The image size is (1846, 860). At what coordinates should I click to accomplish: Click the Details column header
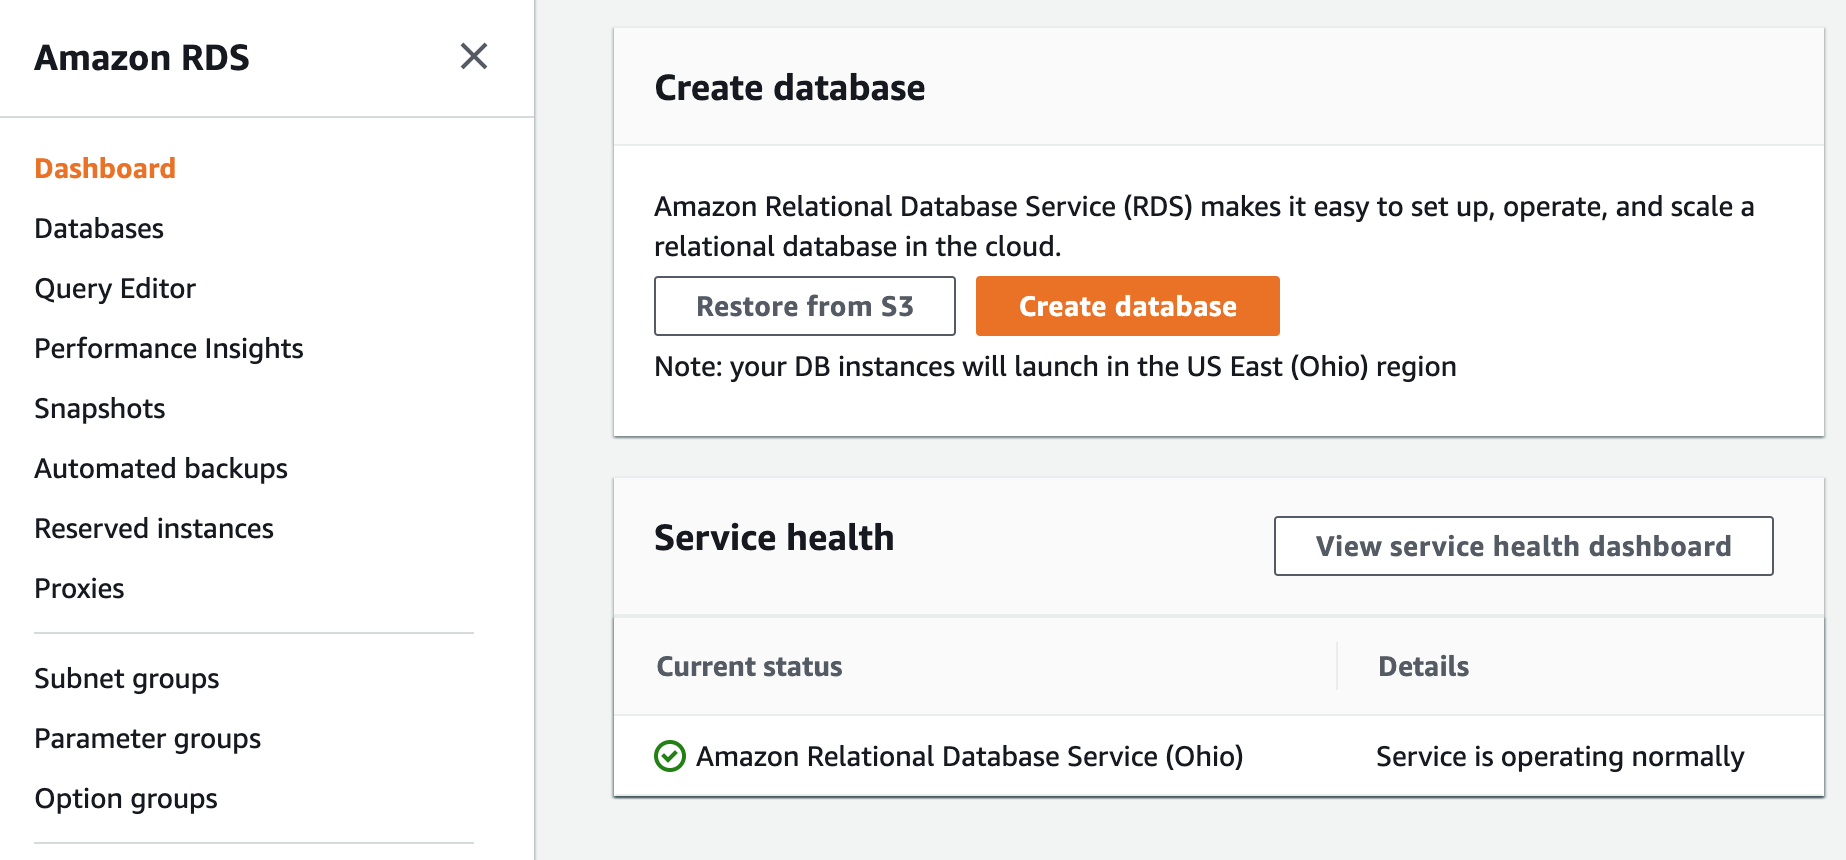[1424, 666]
